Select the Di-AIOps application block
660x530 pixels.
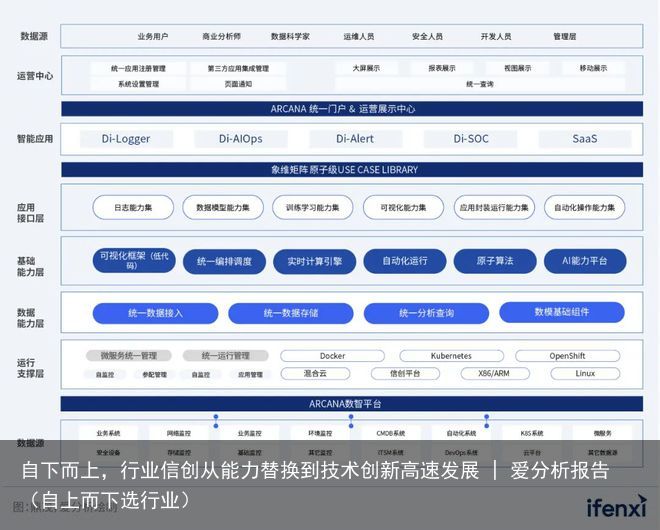click(x=241, y=138)
